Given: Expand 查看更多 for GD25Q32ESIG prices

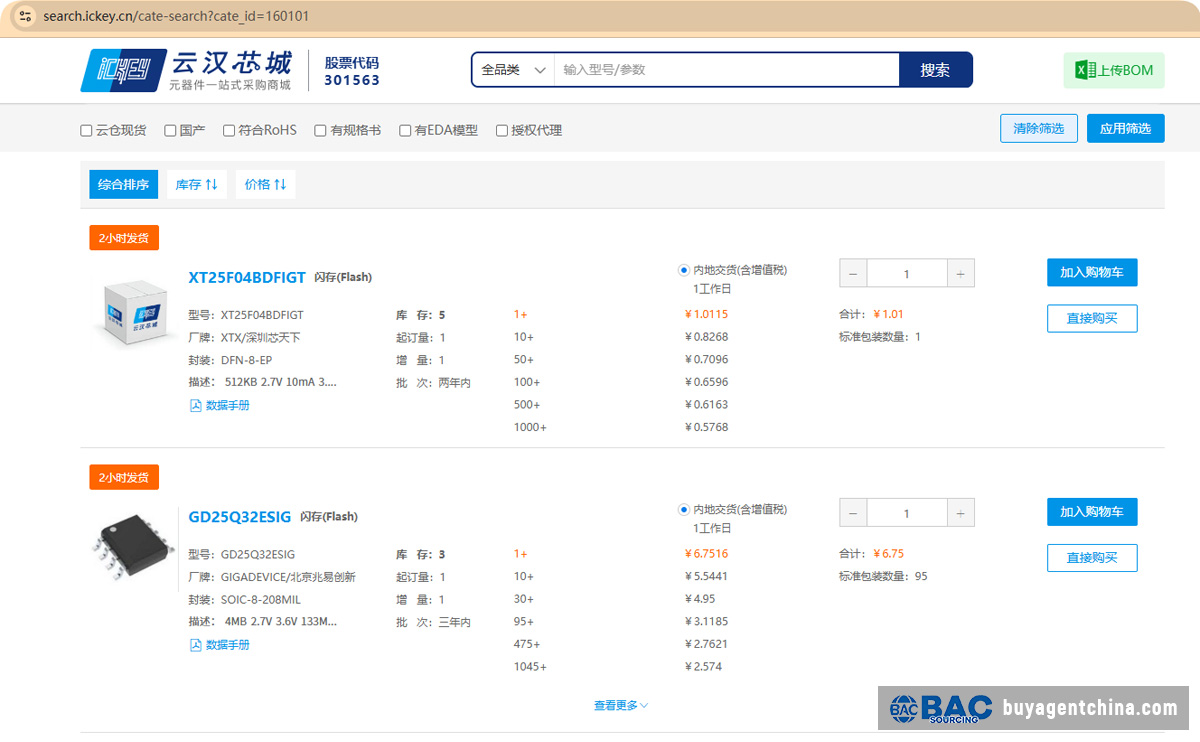Looking at the screenshot, I should [621, 705].
